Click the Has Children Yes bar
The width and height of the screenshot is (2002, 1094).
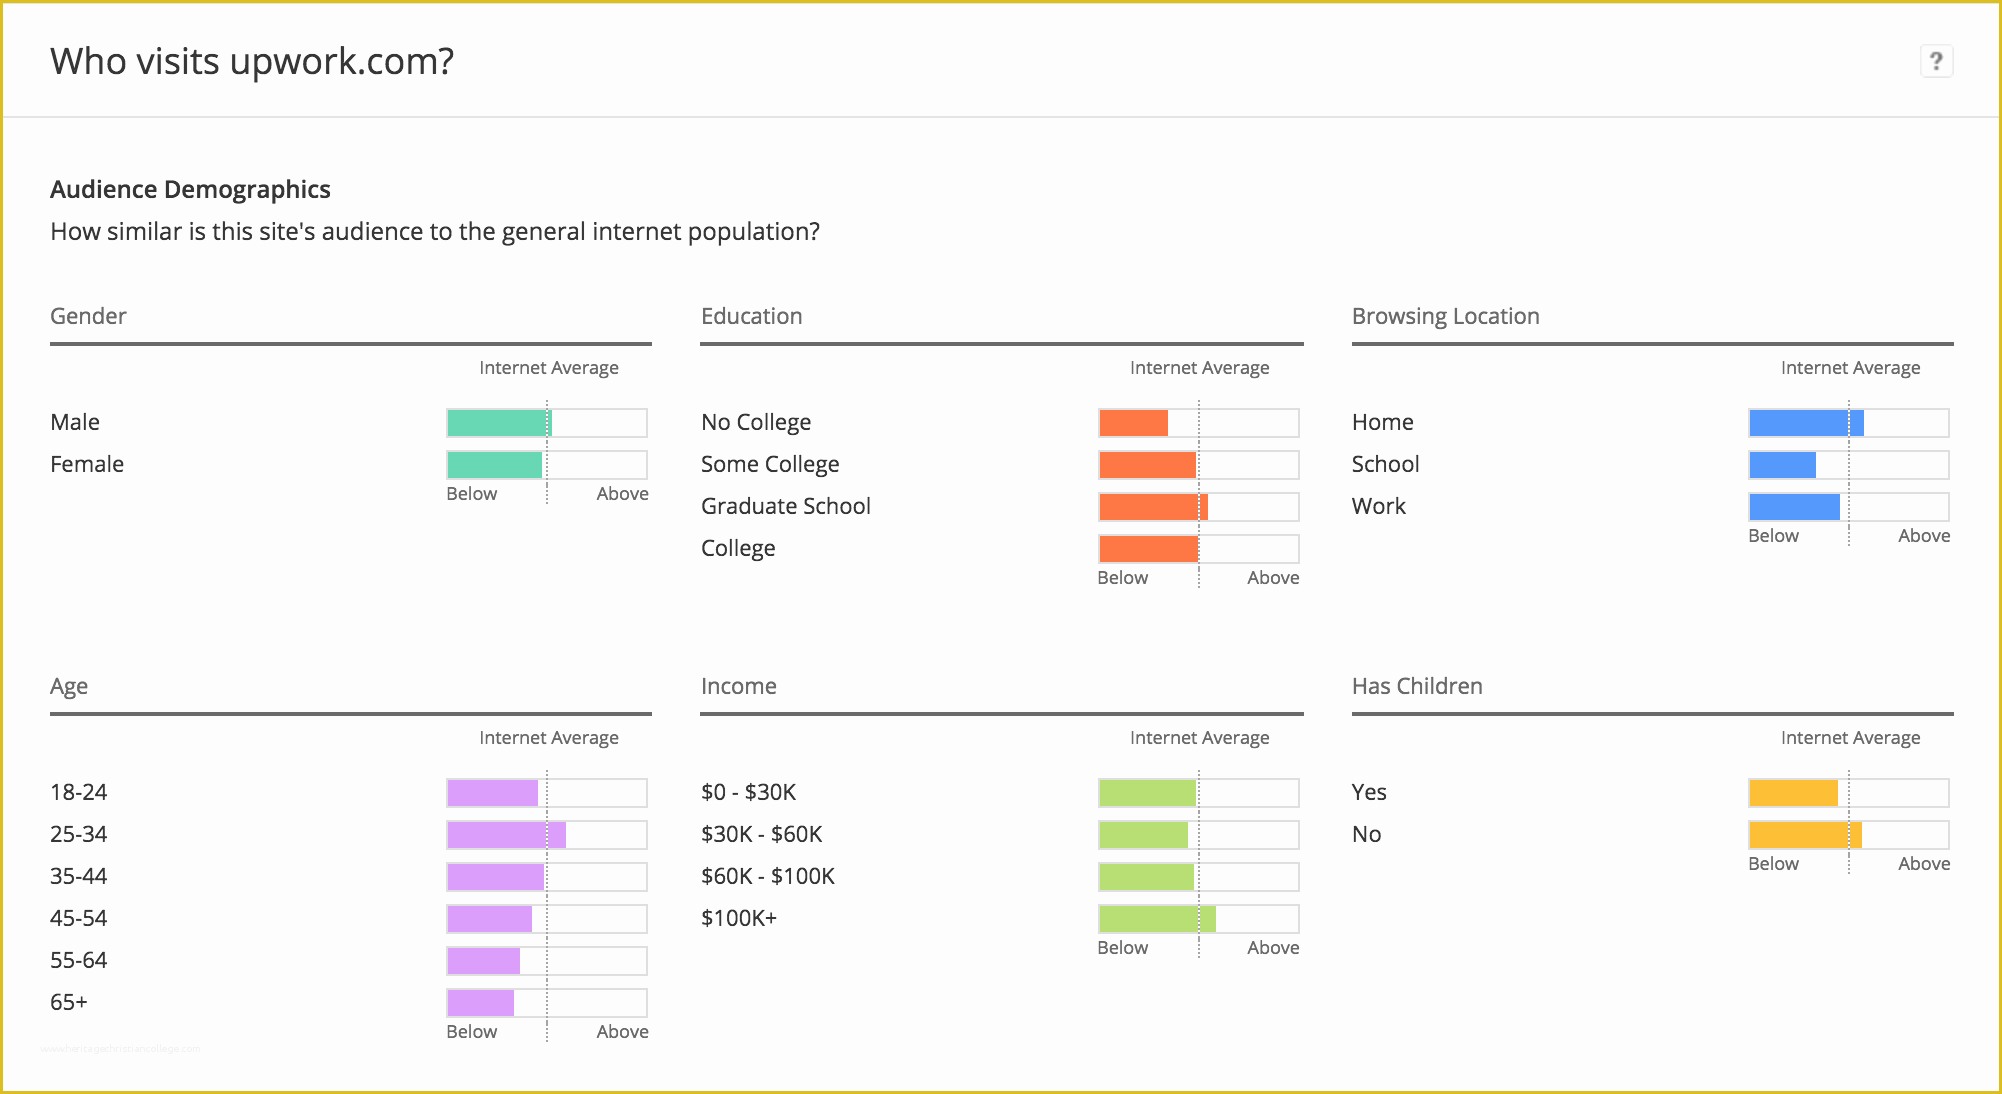[x=1849, y=793]
